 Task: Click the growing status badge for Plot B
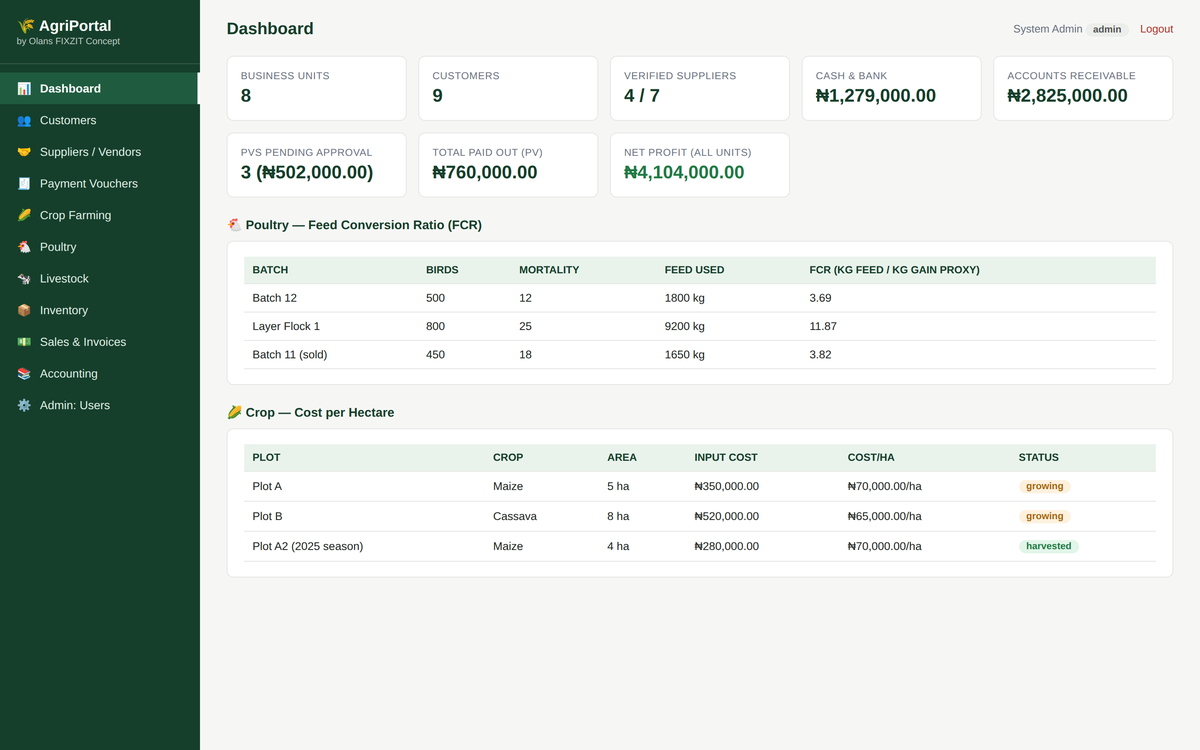tap(1045, 516)
